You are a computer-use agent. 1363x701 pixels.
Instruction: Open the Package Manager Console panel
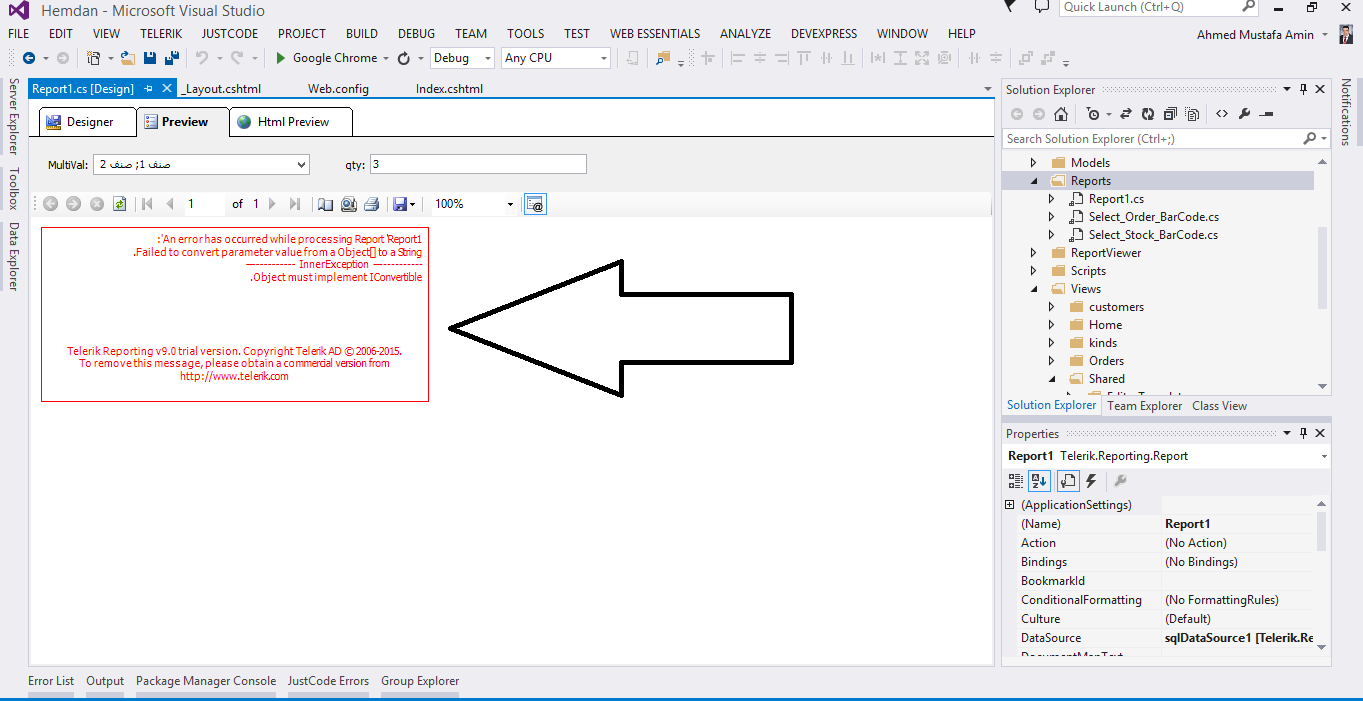point(206,681)
